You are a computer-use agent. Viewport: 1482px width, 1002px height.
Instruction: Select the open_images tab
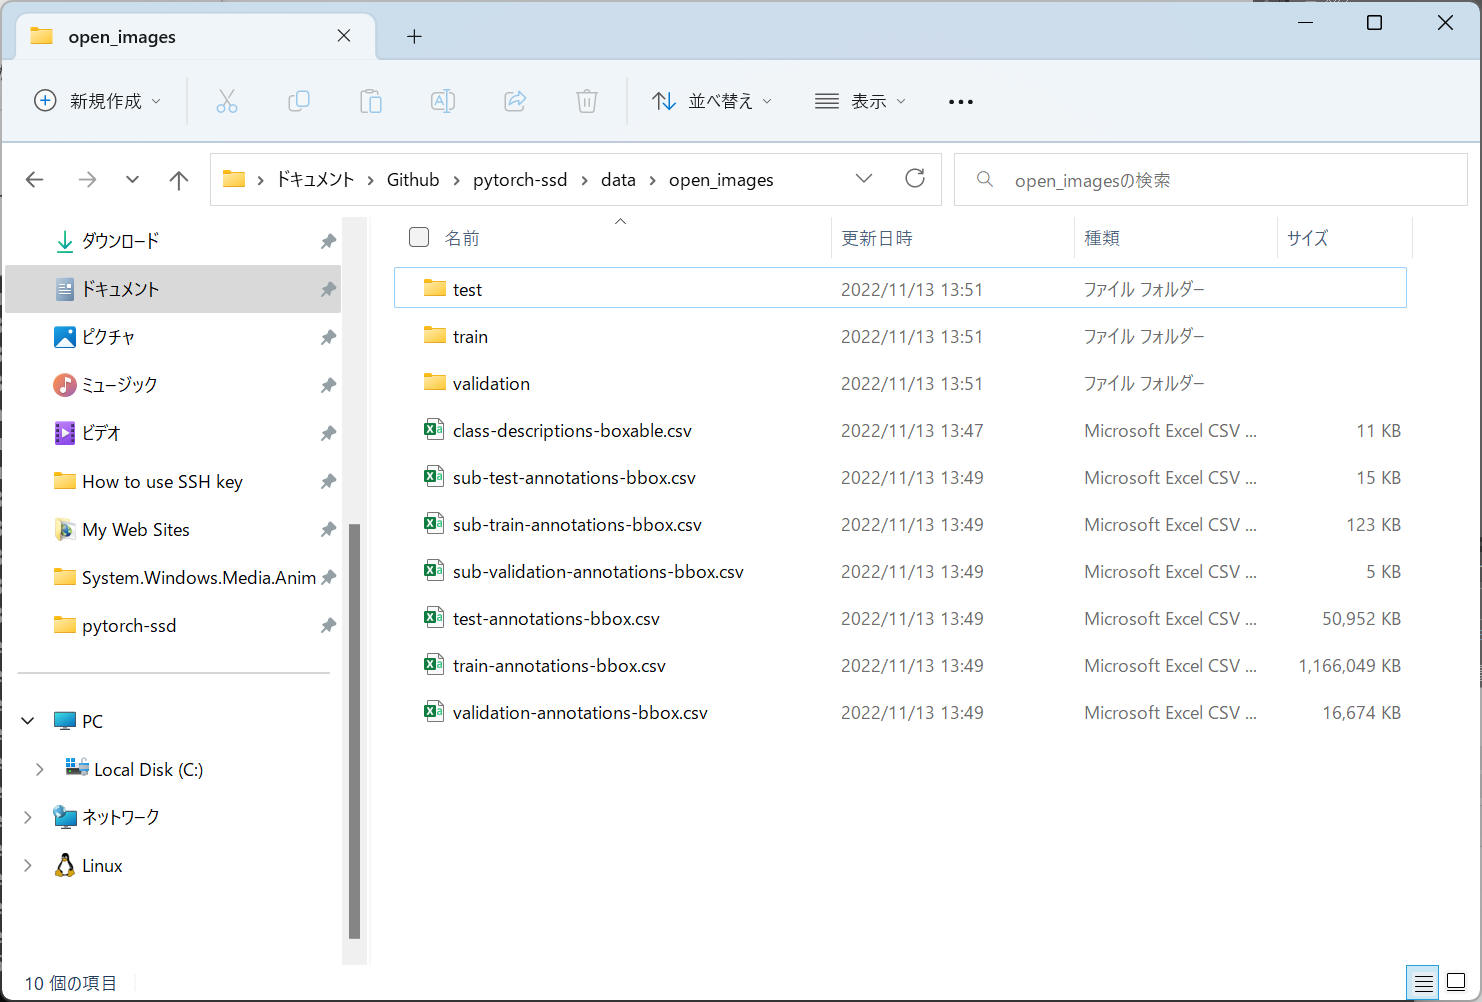tap(196, 37)
